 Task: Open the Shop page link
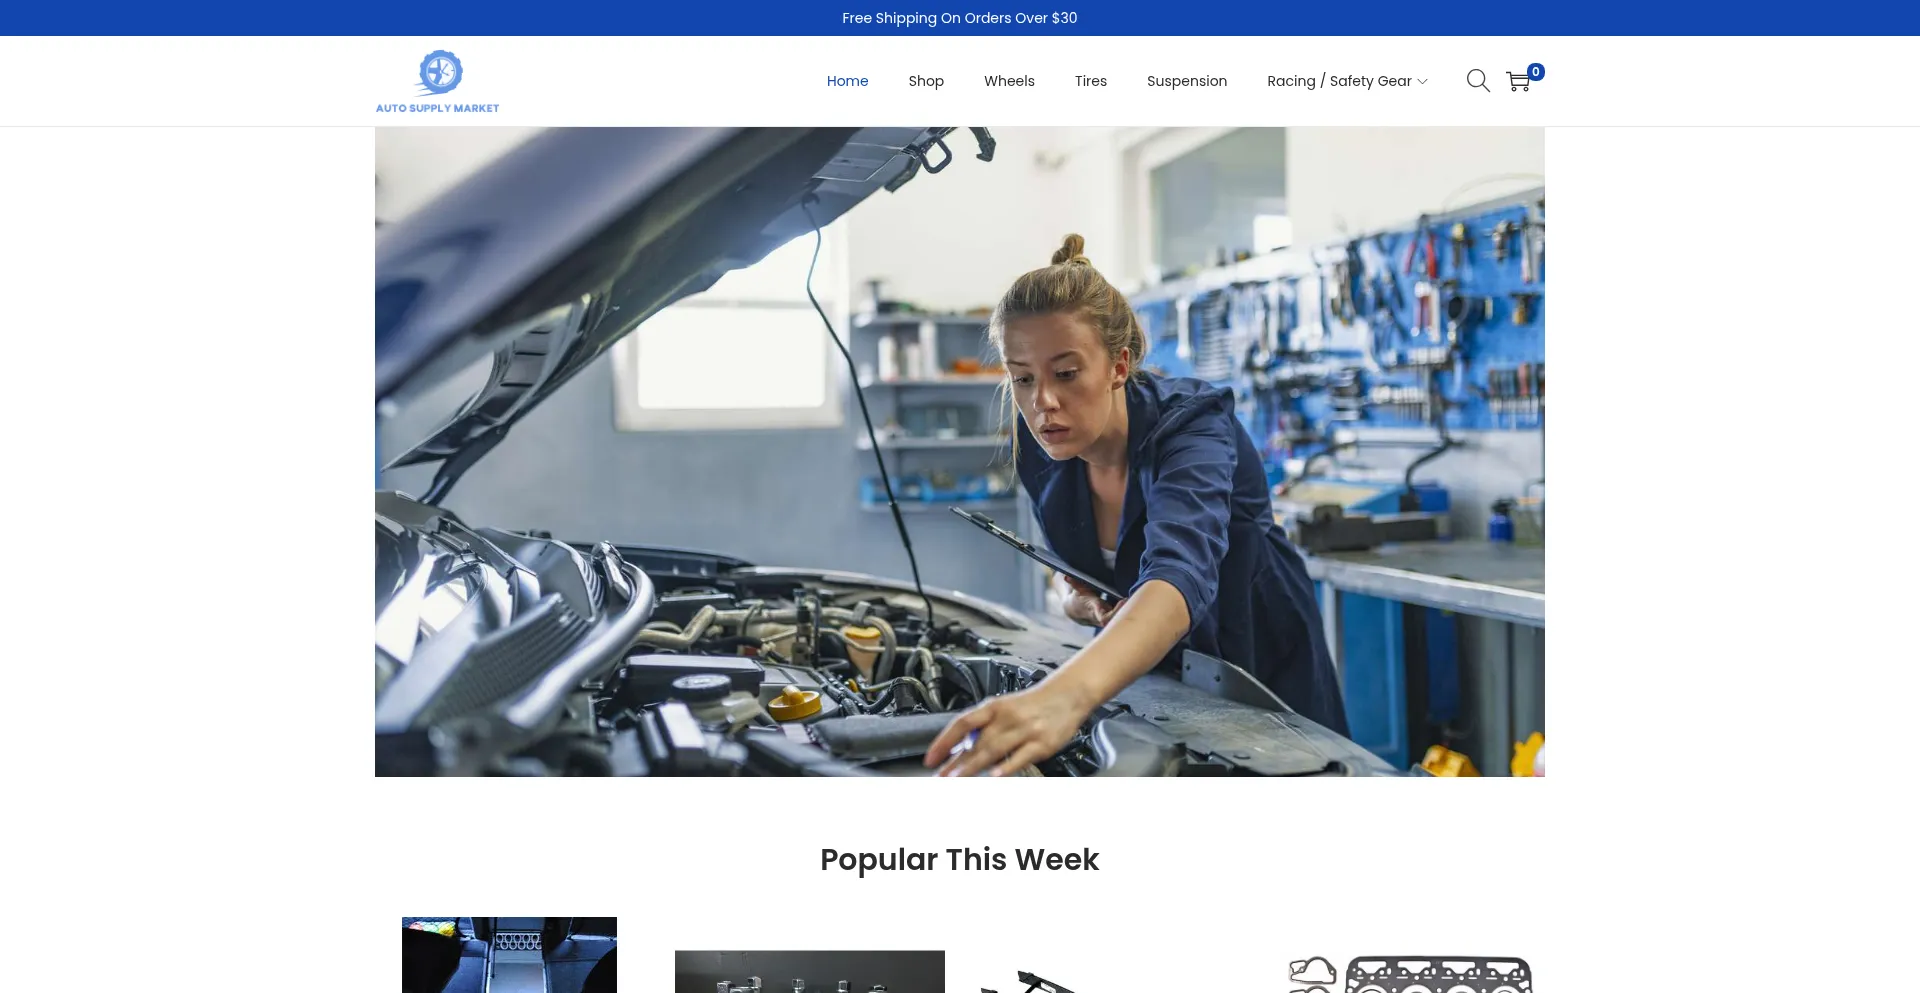point(926,81)
